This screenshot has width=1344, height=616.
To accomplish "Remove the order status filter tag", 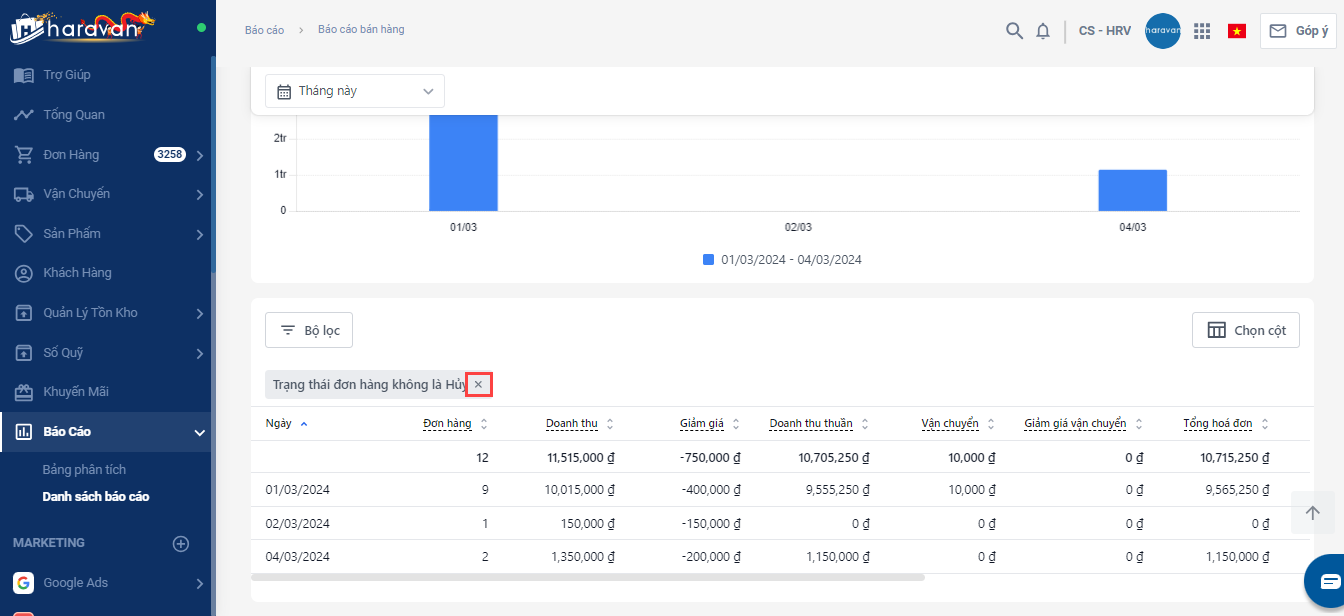I will pyautogui.click(x=478, y=385).
